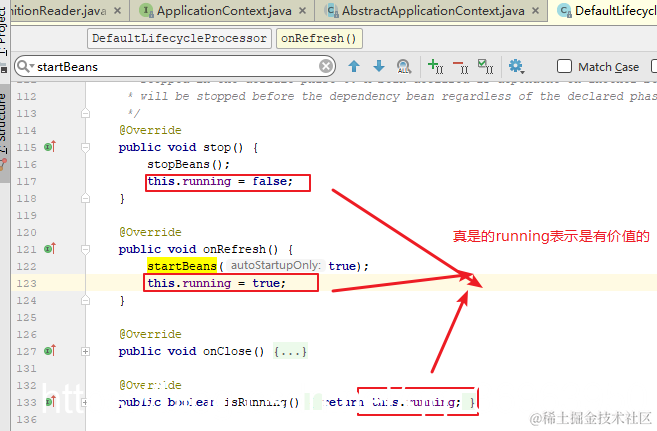The height and width of the screenshot is (431, 657).
Task: Click @Override annotation on line 120
Action: pos(150,232)
